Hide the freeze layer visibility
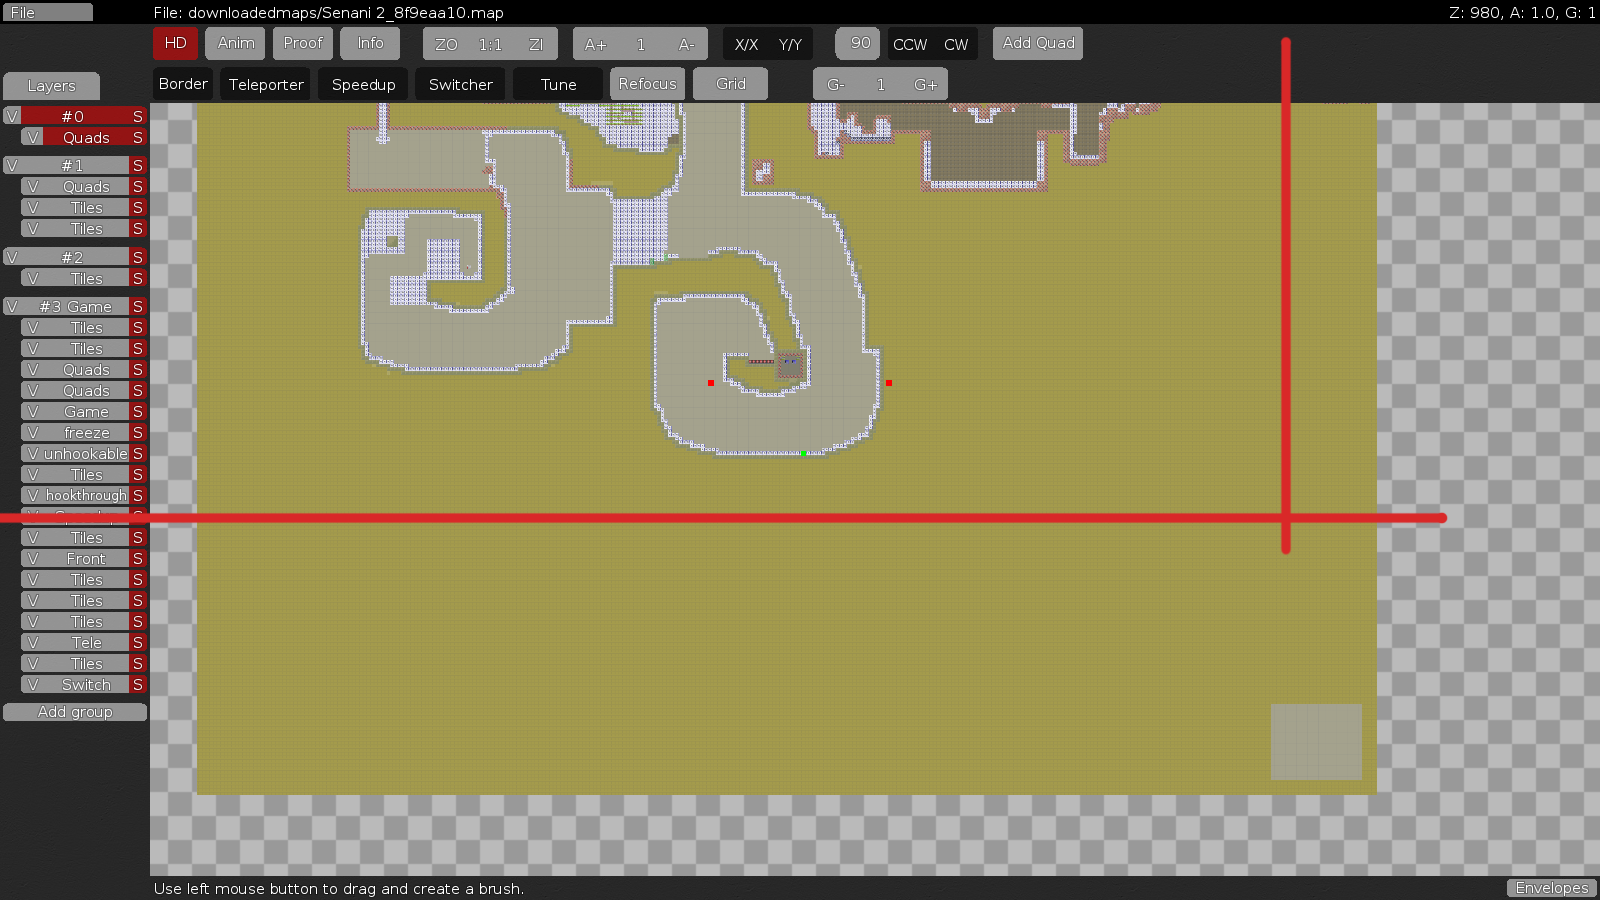1600x900 pixels. coord(33,433)
